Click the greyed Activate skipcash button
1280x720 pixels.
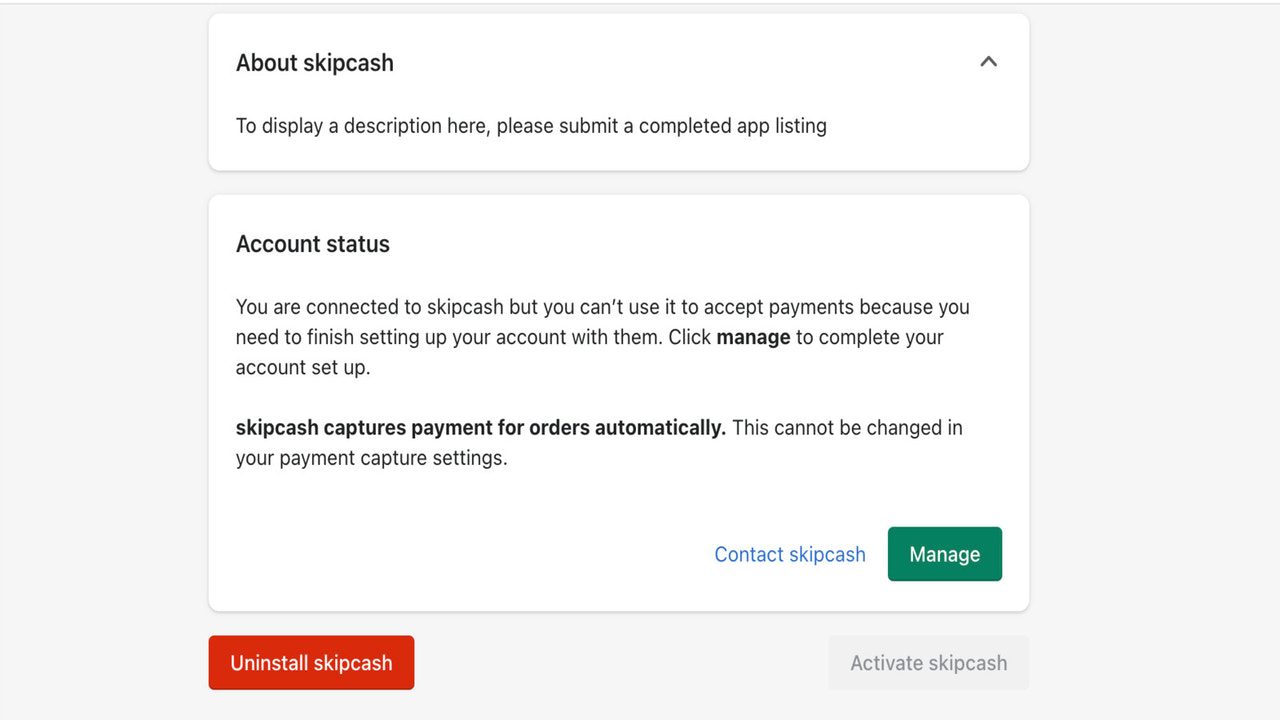tap(929, 663)
